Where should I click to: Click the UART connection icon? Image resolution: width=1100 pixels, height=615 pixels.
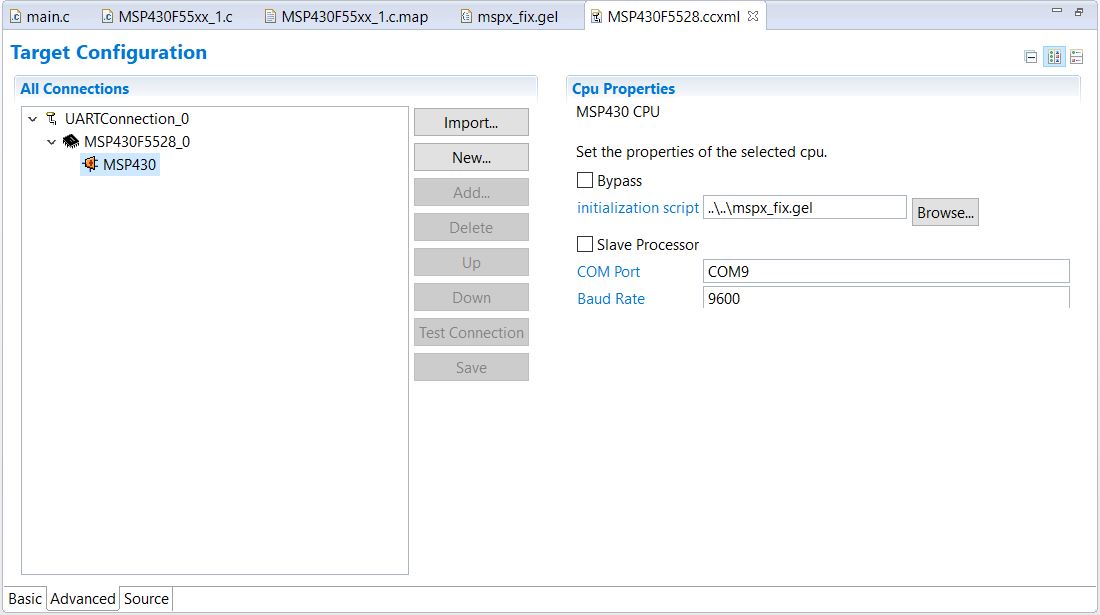(52, 119)
